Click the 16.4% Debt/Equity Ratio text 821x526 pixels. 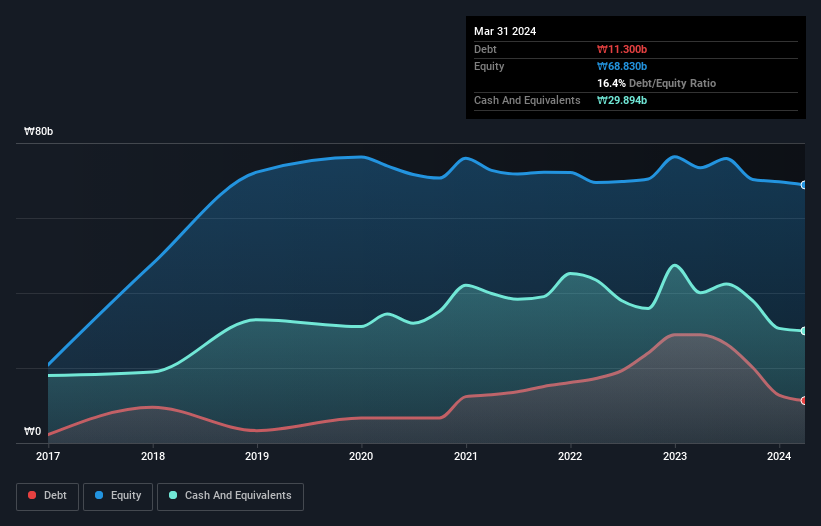(657, 83)
